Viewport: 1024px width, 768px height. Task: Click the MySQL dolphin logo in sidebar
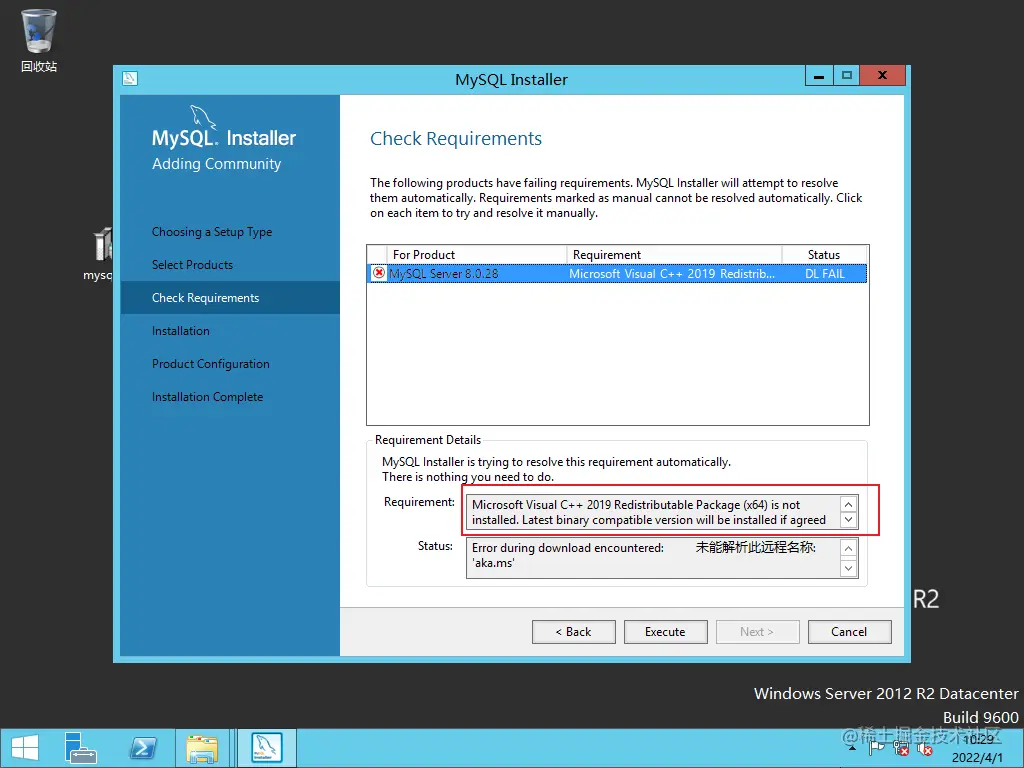pos(202,116)
